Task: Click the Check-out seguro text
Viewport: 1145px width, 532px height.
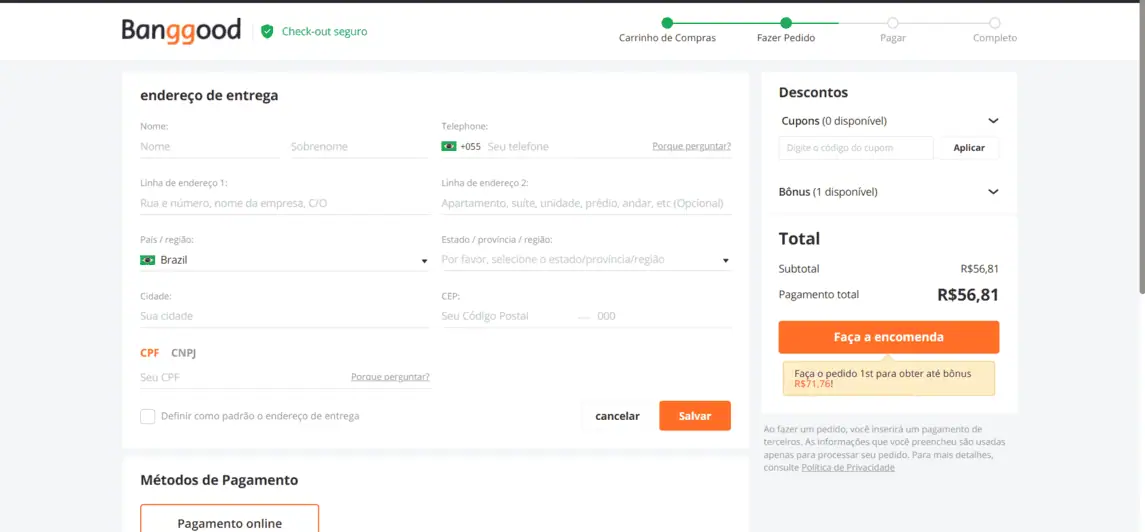Action: coord(324,31)
